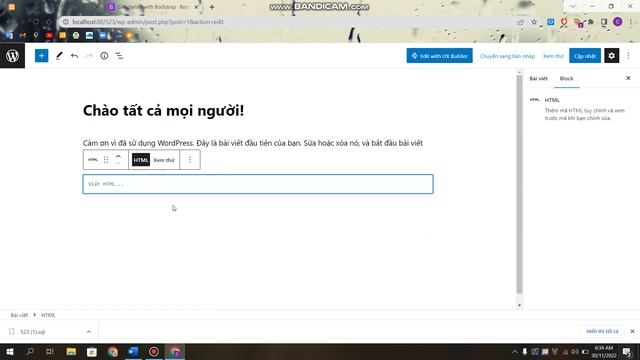640x360 pixels.
Task: Click Chuyển sang bản nháp link
Action: [507, 56]
